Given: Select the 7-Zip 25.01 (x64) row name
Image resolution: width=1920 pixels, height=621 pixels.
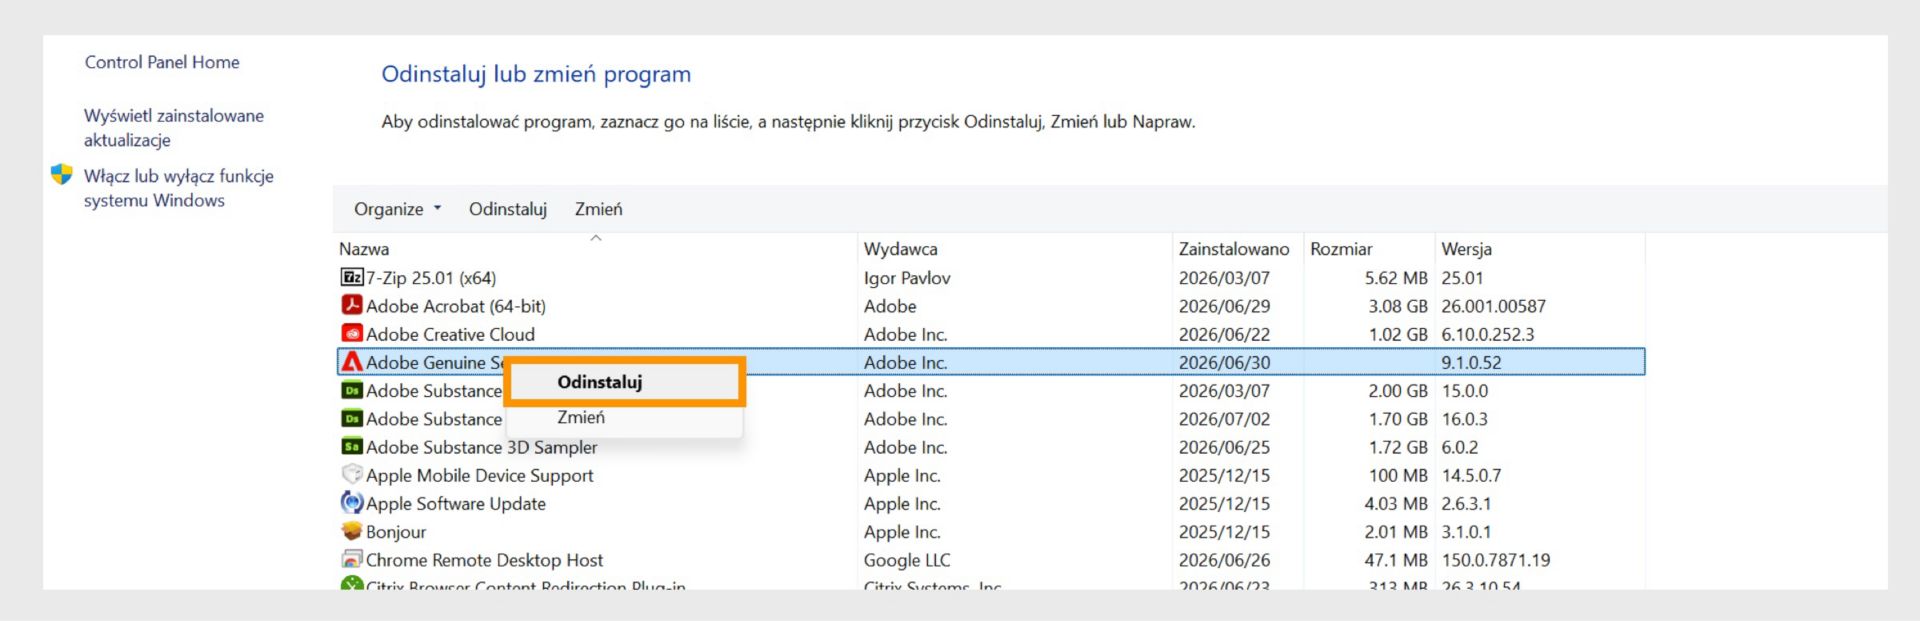Looking at the screenshot, I should click(431, 278).
